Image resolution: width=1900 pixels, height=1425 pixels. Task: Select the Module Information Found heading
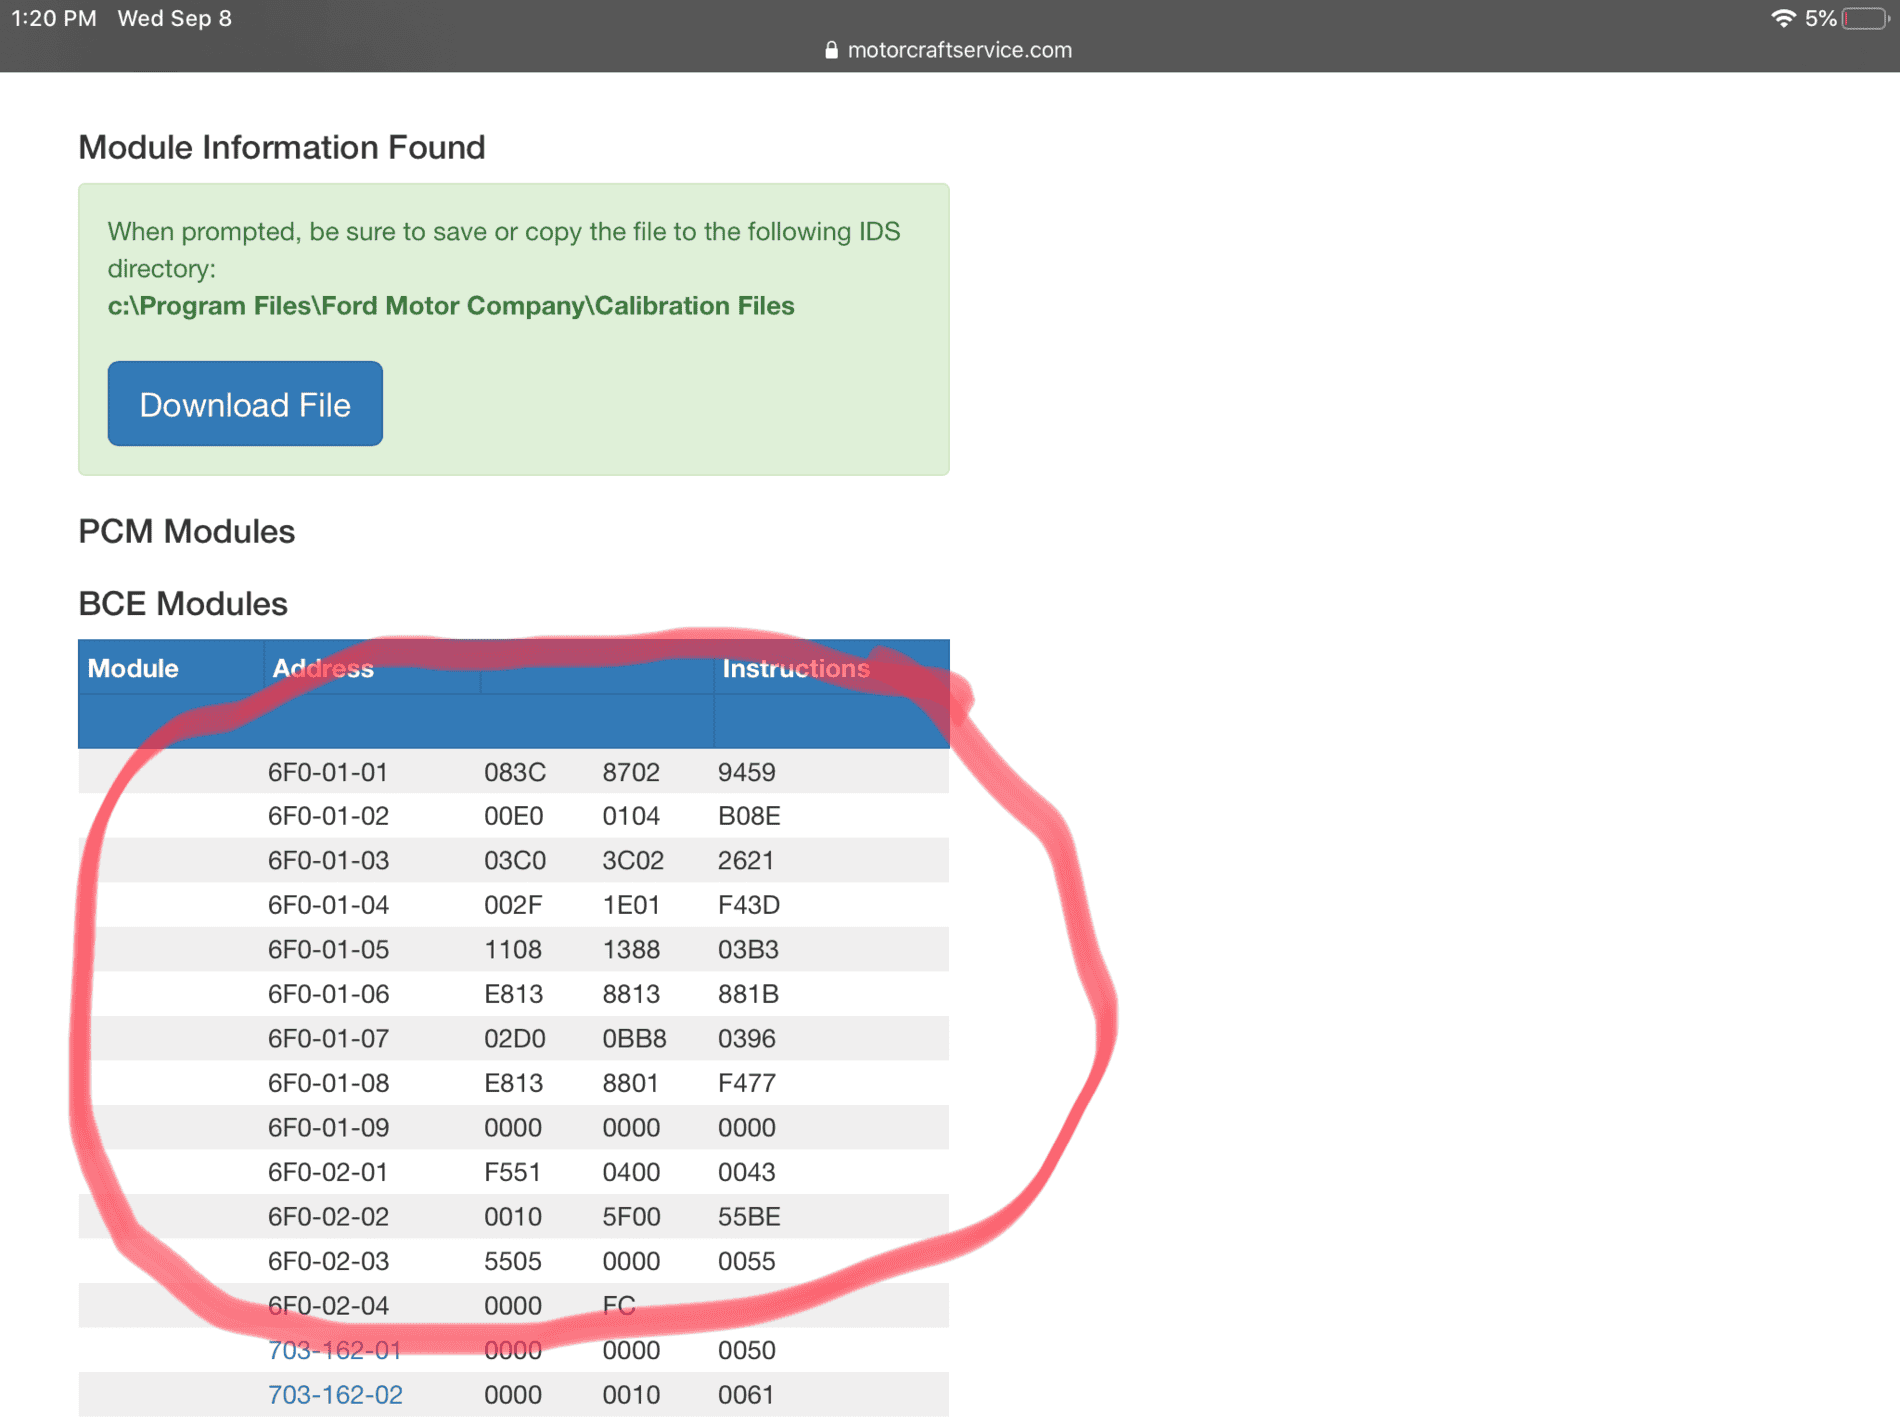point(282,147)
